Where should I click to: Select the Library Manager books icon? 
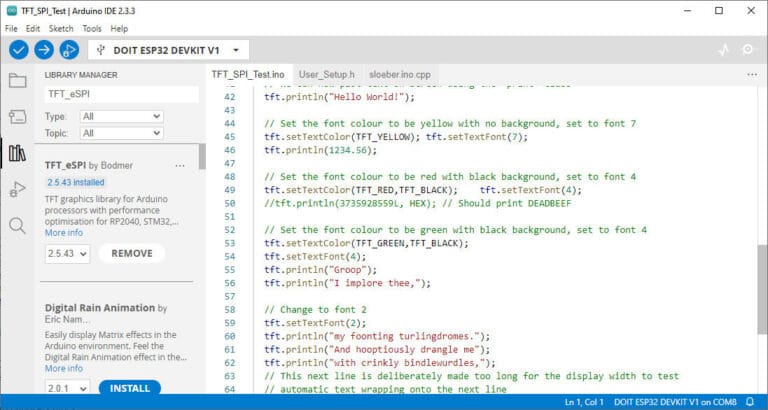click(17, 153)
